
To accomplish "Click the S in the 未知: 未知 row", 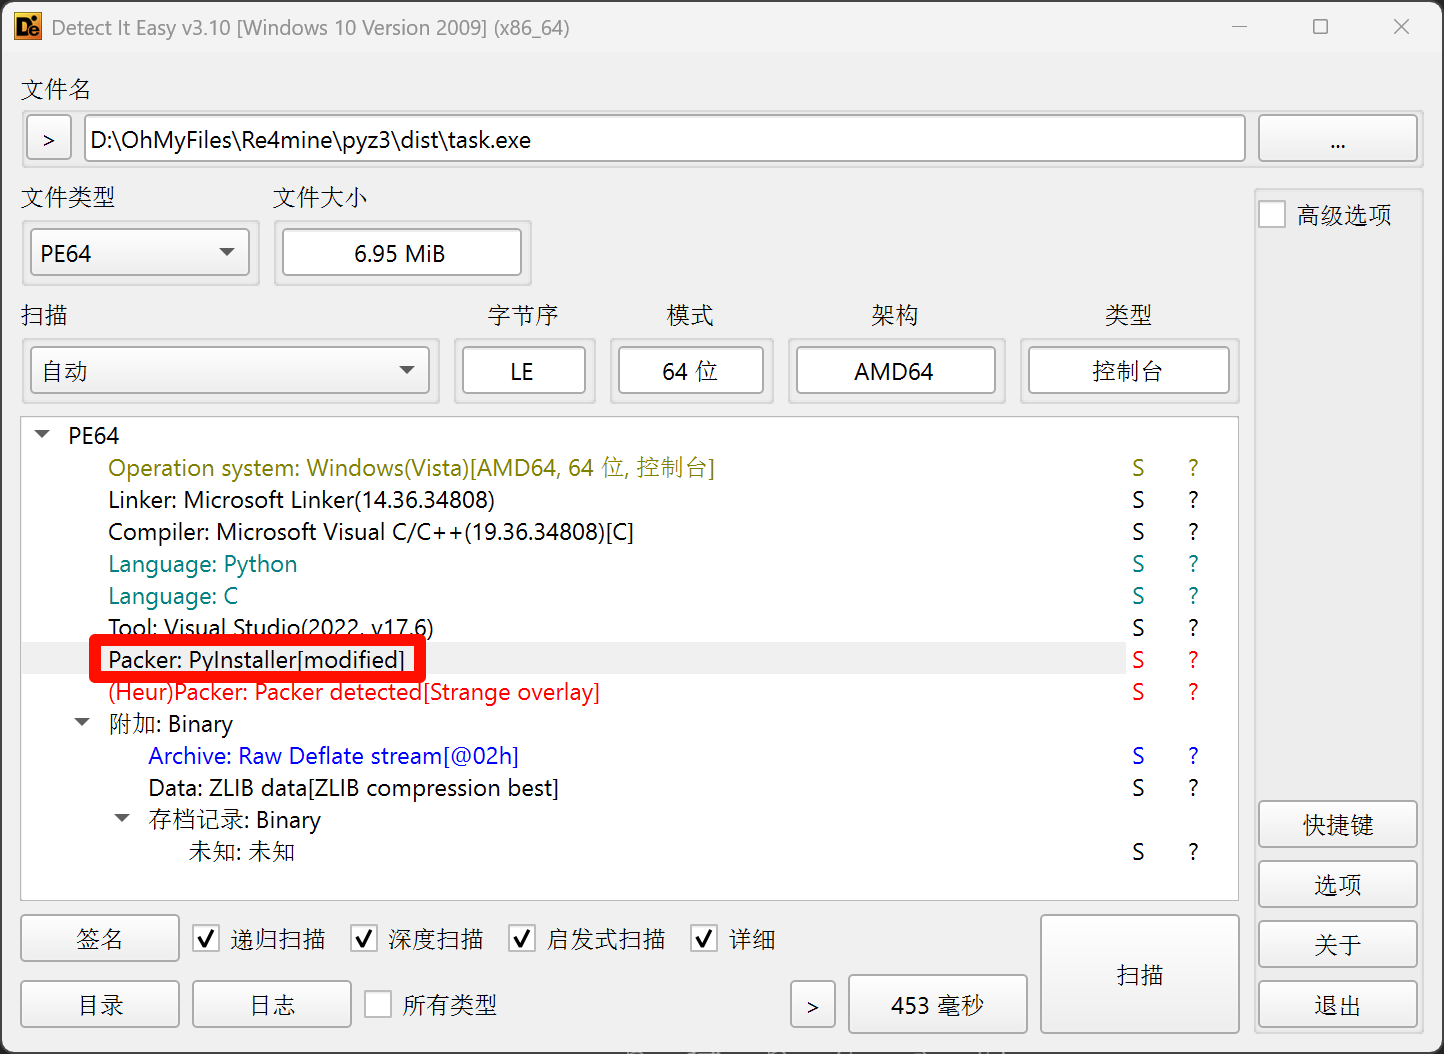I will (1138, 852).
